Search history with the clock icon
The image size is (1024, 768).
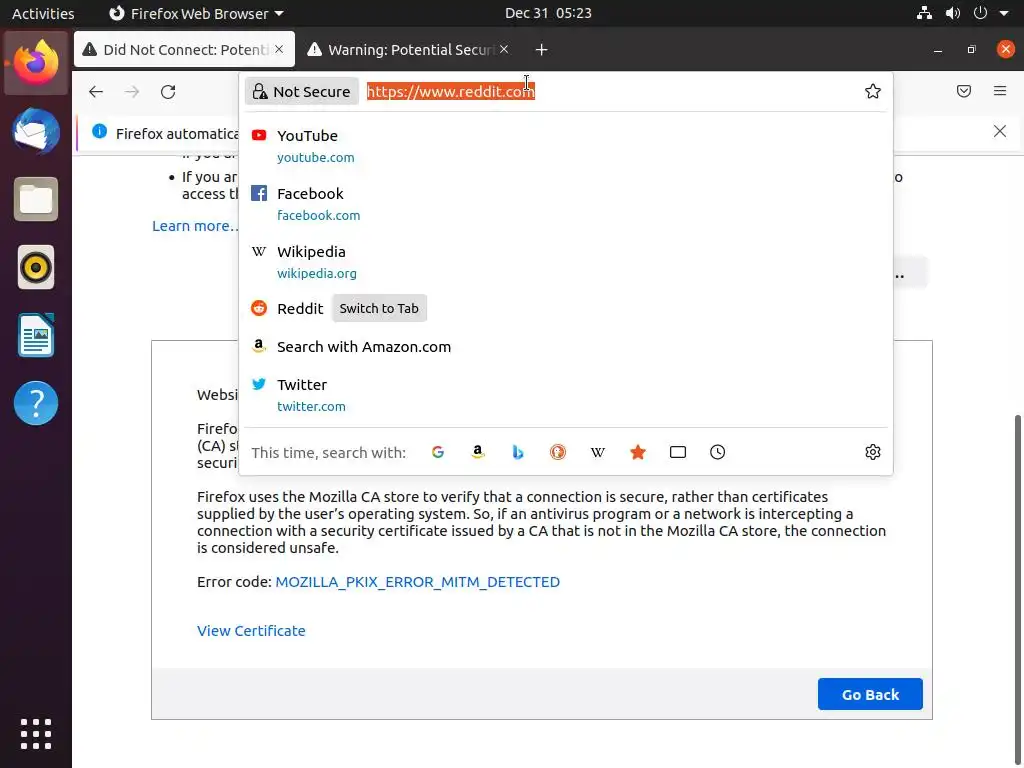point(718,452)
